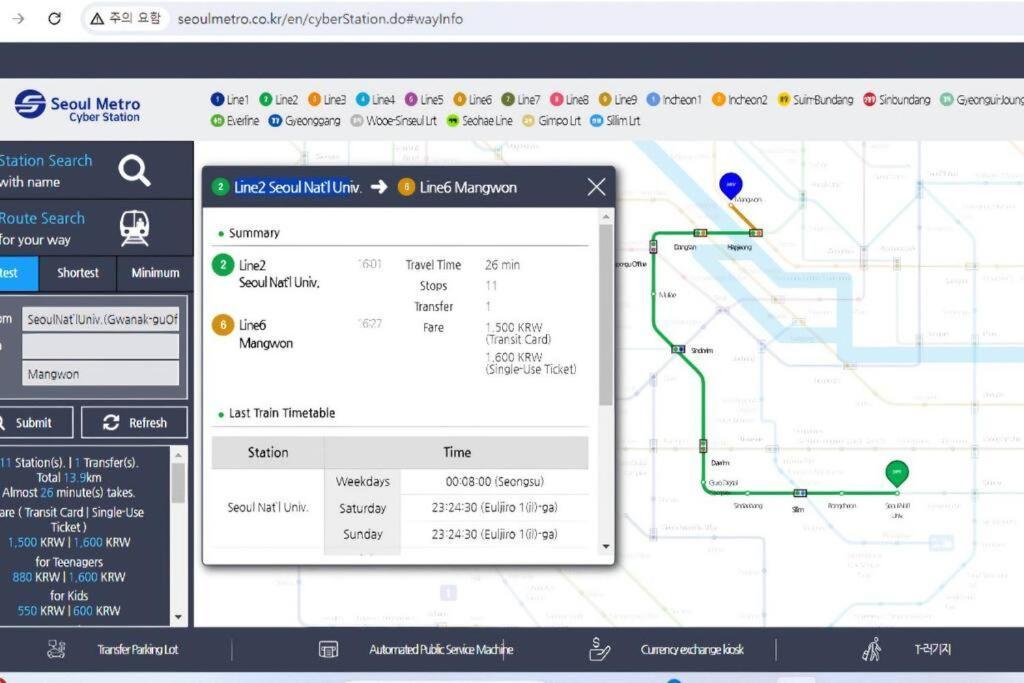
Task: Click the Automated Public Service Machine icon
Action: [328, 649]
